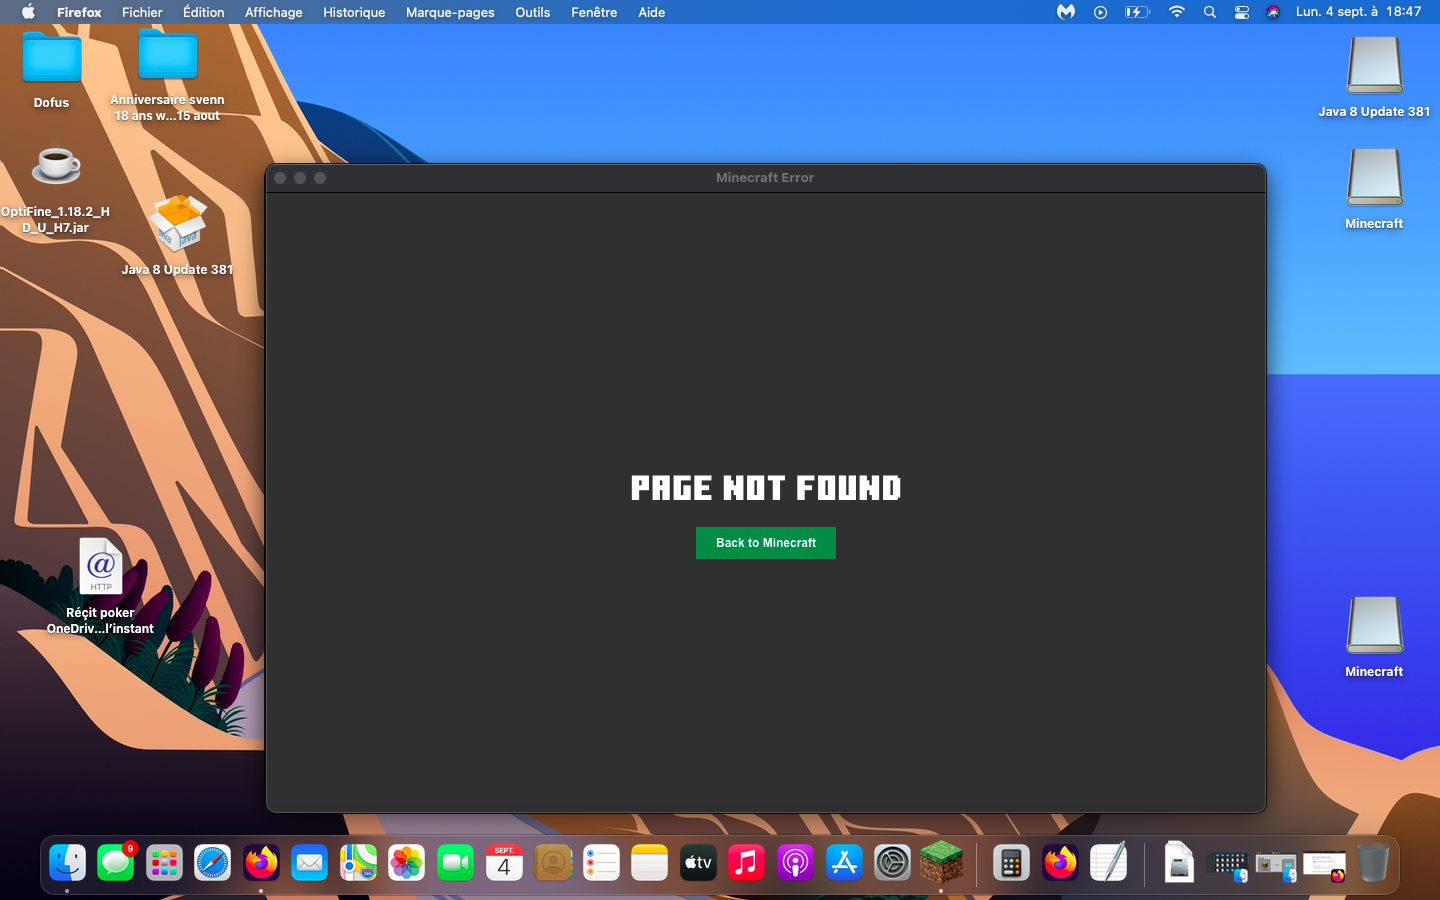Open FaceTime from the Dock
The height and width of the screenshot is (900, 1440).
pyautogui.click(x=455, y=862)
